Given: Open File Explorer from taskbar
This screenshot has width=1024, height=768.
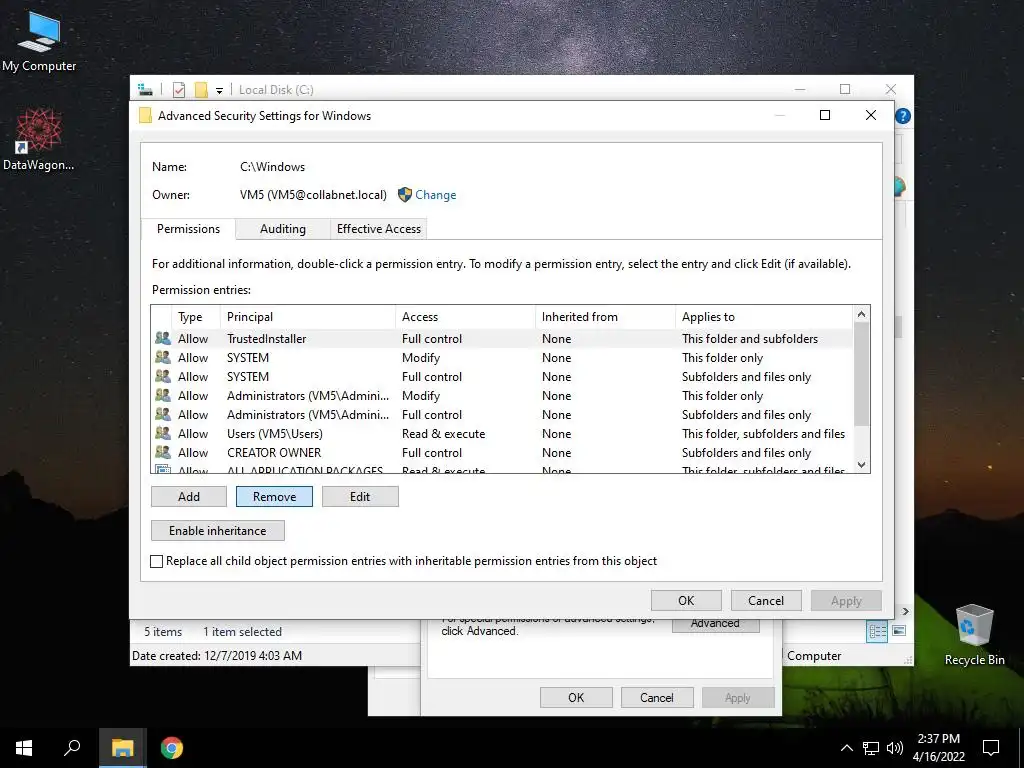Looking at the screenshot, I should point(122,748).
